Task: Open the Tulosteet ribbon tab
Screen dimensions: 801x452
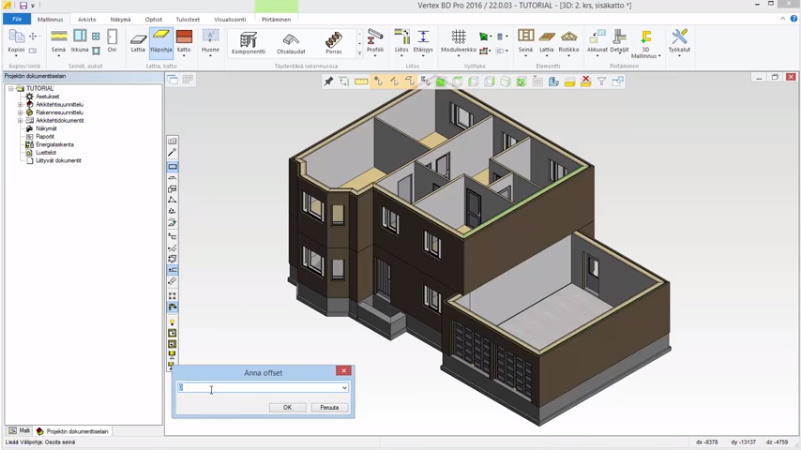Action: 187,19
